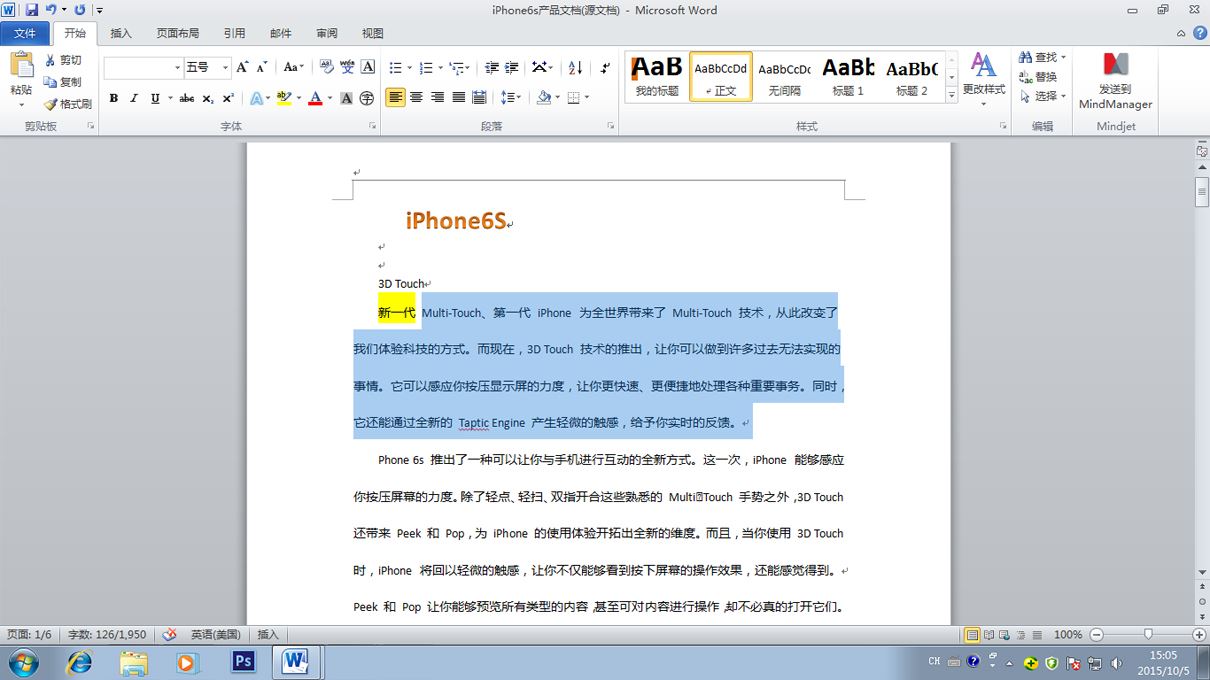Show paragraph marks icon
1210x680 pixels.
[x=606, y=67]
